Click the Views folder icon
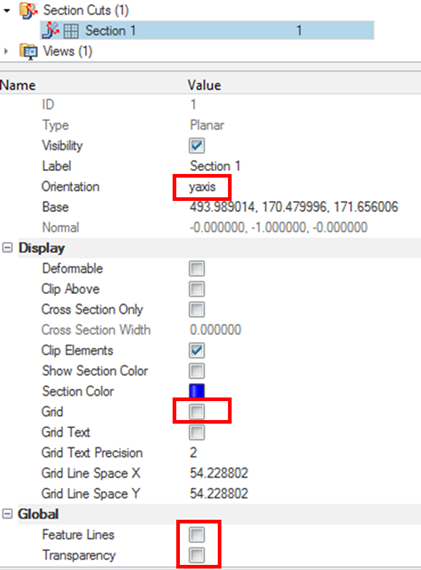421x570 pixels. tap(28, 51)
